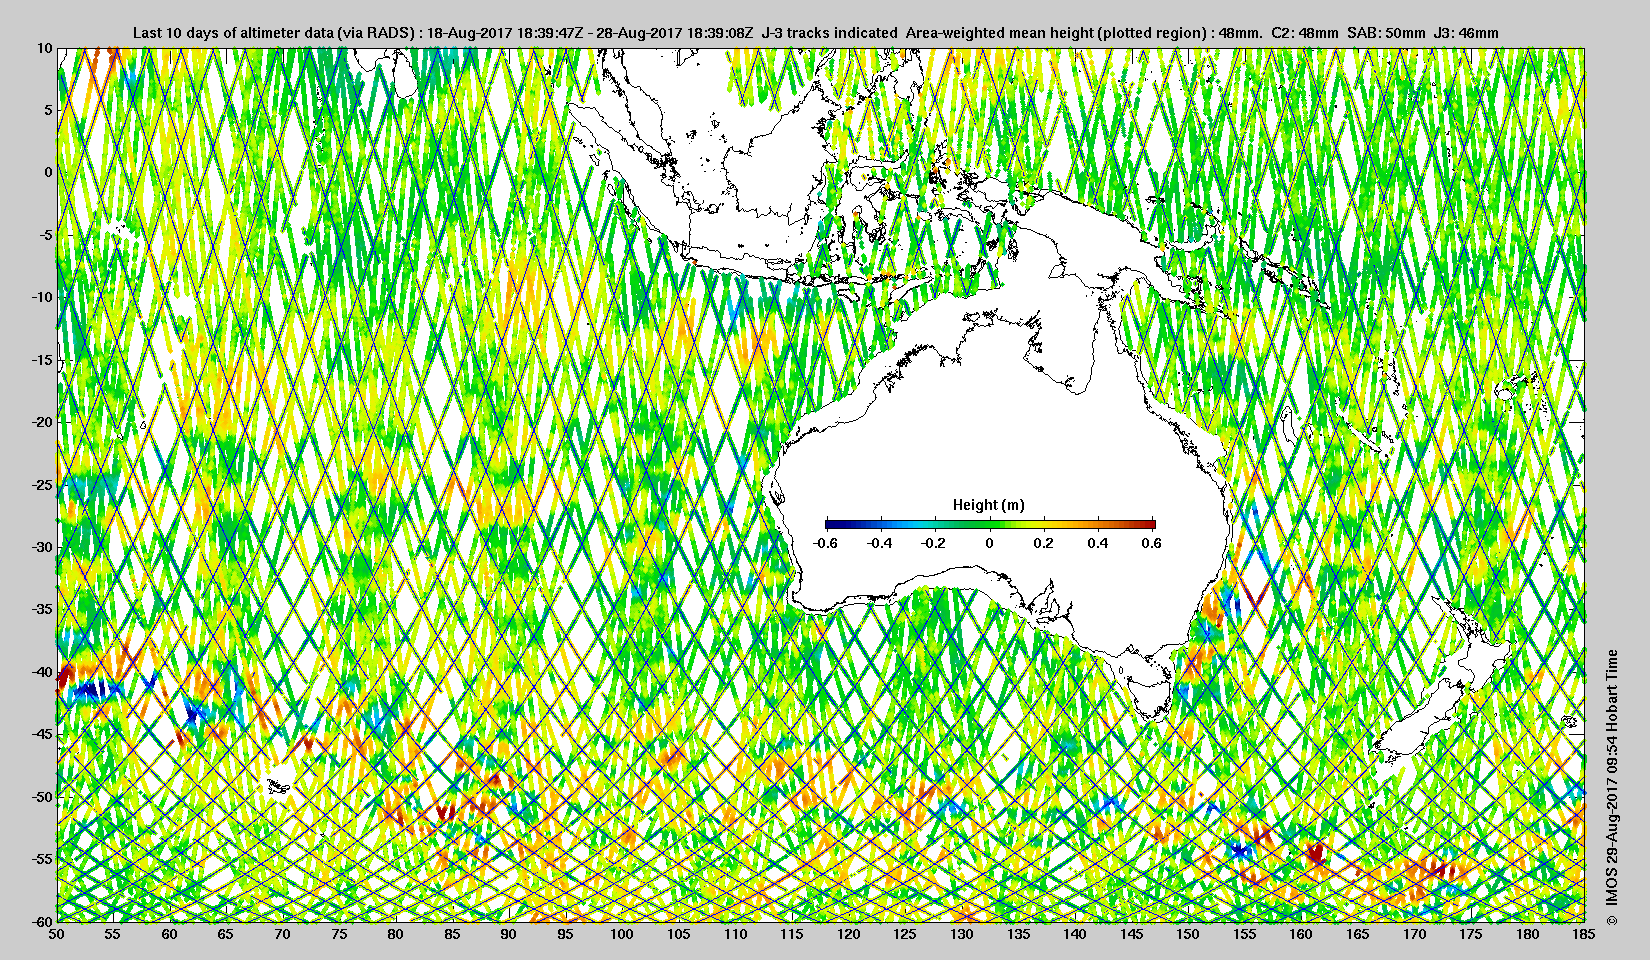Click longitude label 75 on the bottom axis

[x=338, y=934]
